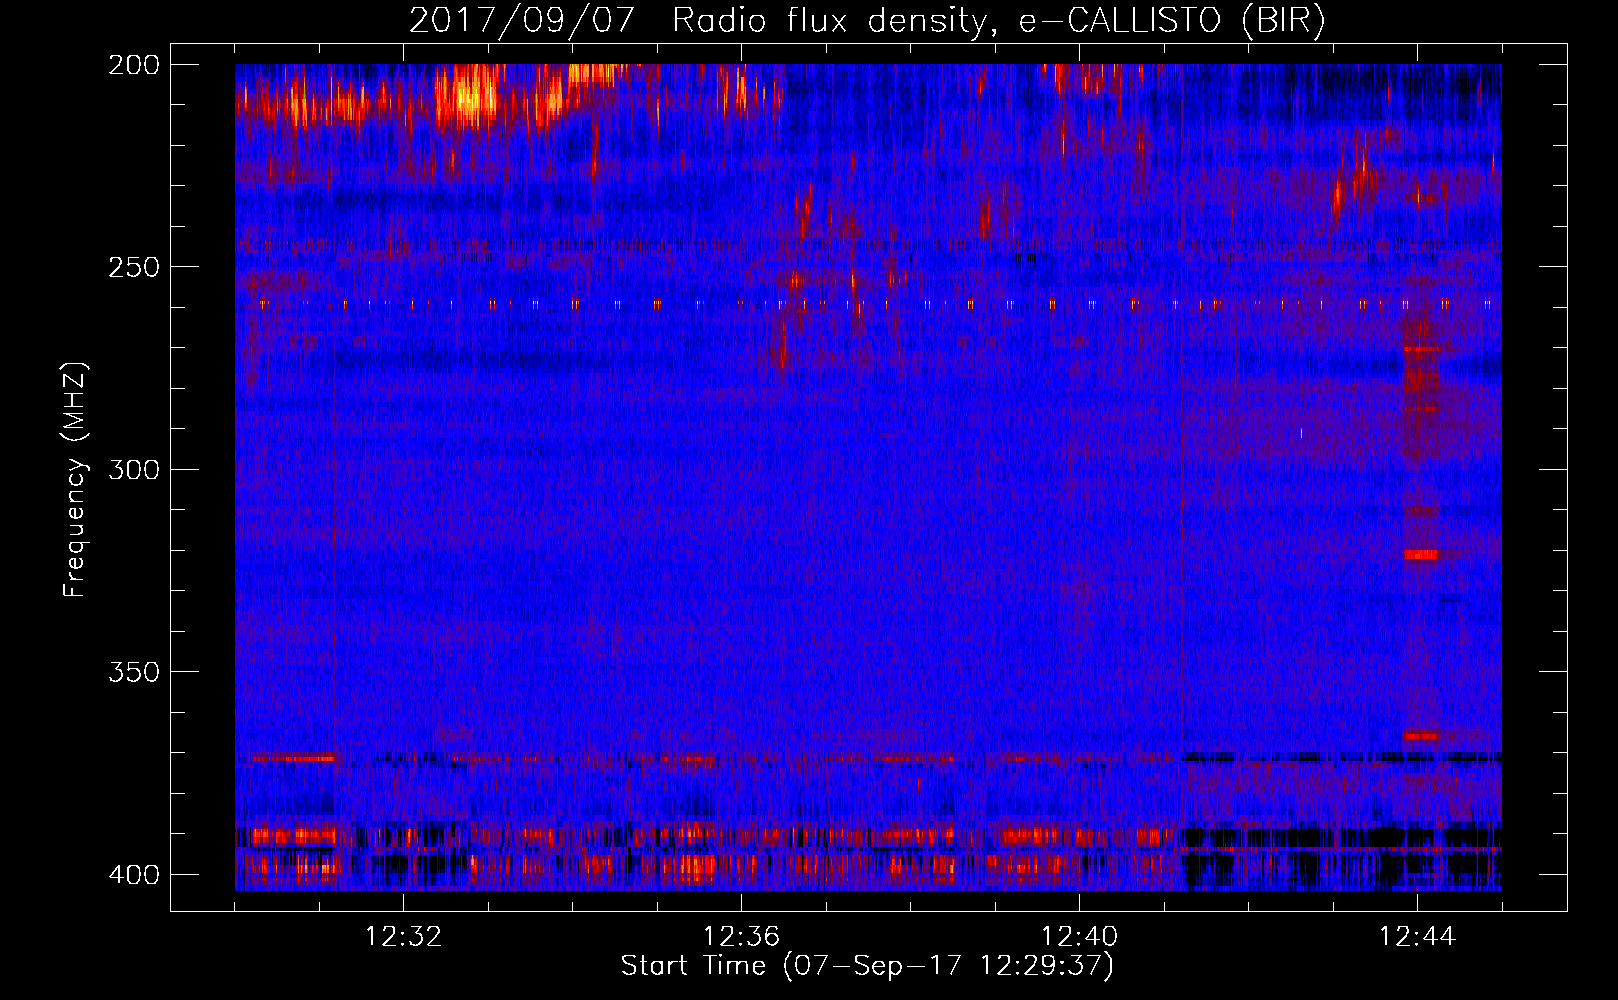Click the 250 frequency tick label
1618x1000 pixels.
click(x=134, y=267)
